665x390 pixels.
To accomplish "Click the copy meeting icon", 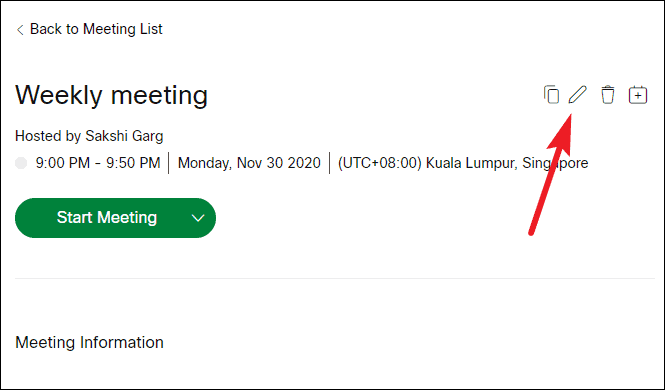I will (551, 95).
